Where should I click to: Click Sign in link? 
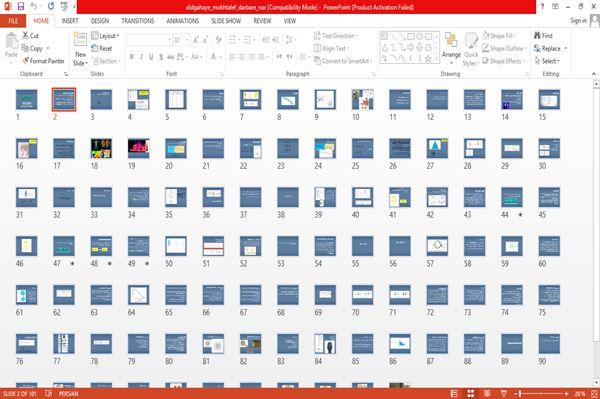tap(578, 21)
